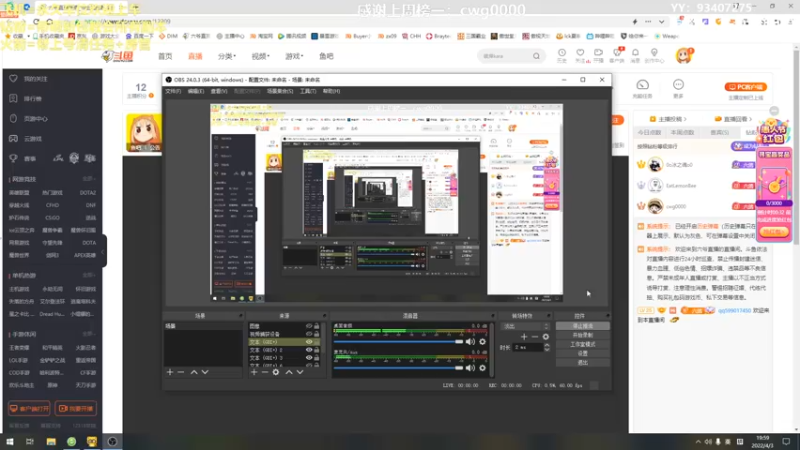
Task: Click the website search magnifier icon
Action: click(536, 56)
